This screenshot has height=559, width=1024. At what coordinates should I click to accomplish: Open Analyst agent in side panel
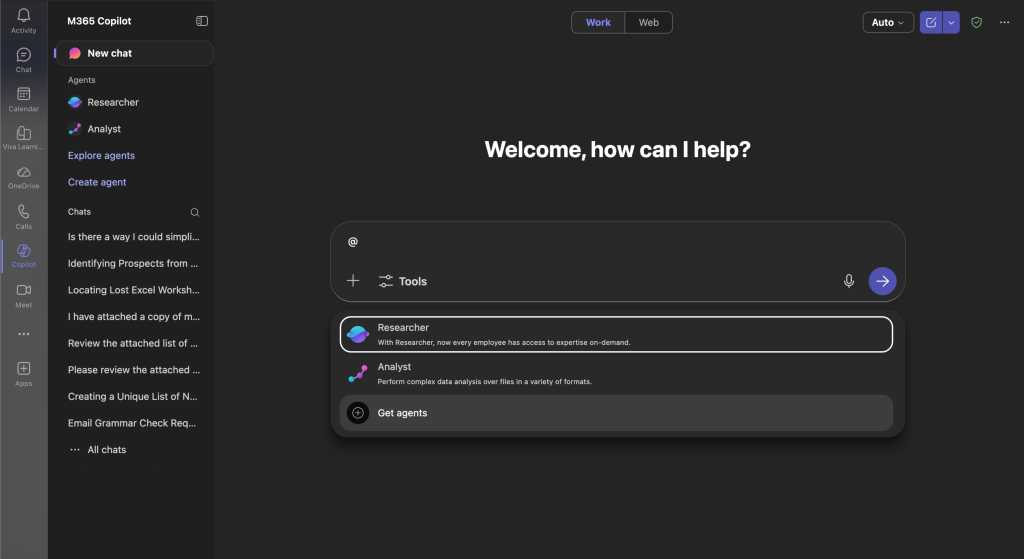pos(95,129)
